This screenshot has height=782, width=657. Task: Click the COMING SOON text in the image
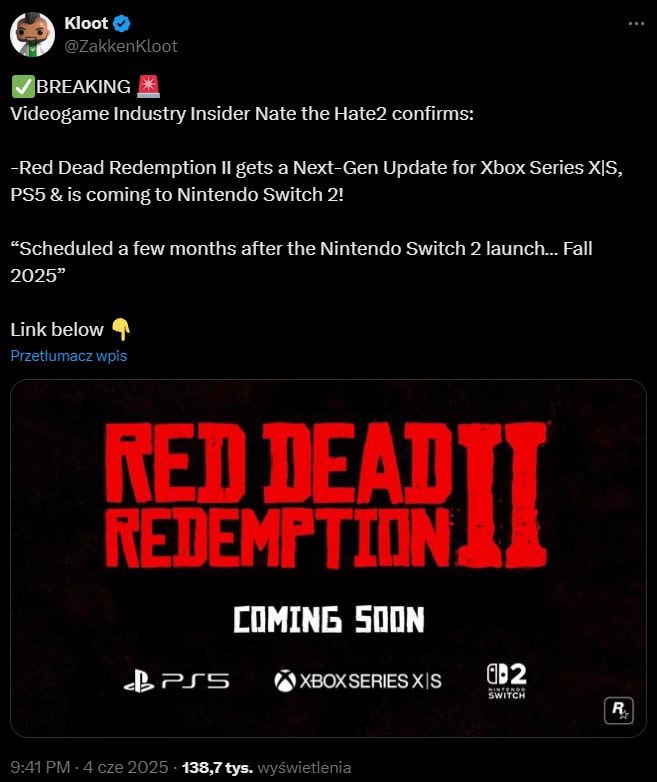tap(329, 619)
